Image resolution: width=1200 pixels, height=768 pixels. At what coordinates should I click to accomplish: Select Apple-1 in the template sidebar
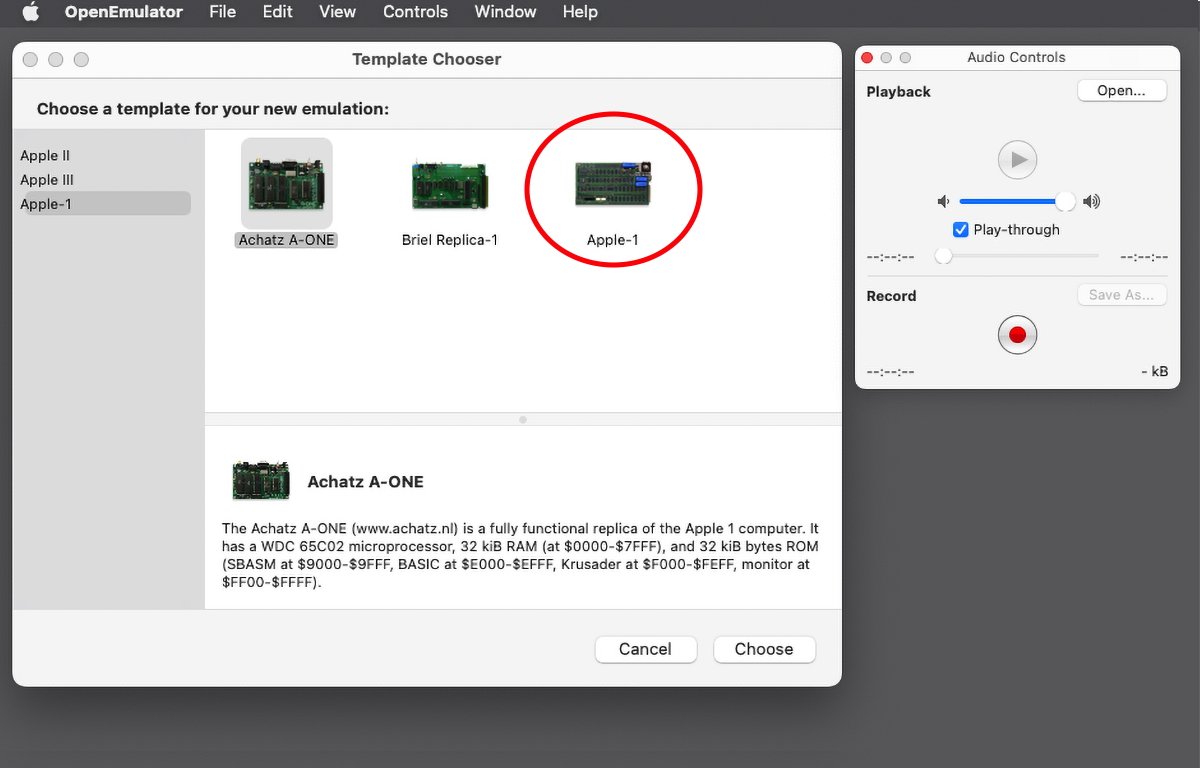(x=45, y=203)
